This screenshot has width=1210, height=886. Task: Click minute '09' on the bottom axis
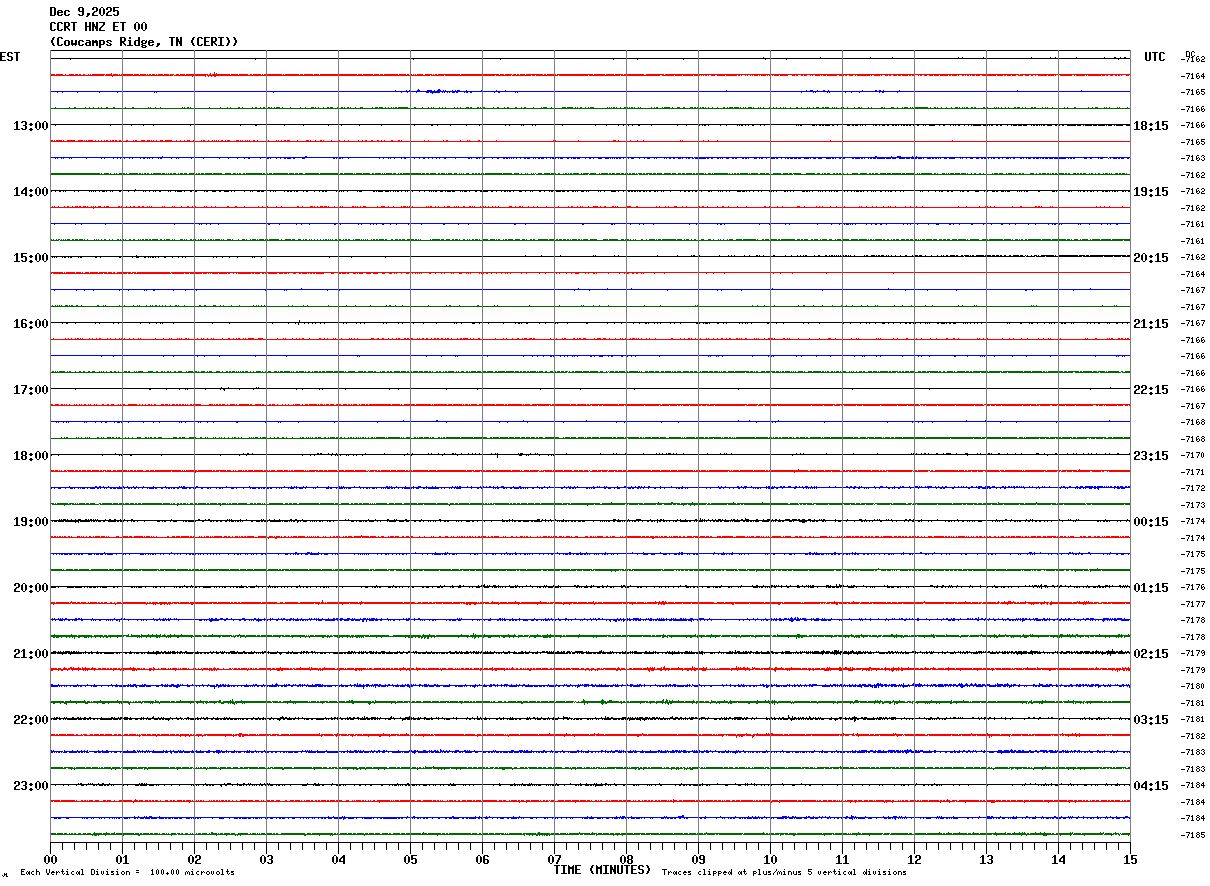coord(698,859)
